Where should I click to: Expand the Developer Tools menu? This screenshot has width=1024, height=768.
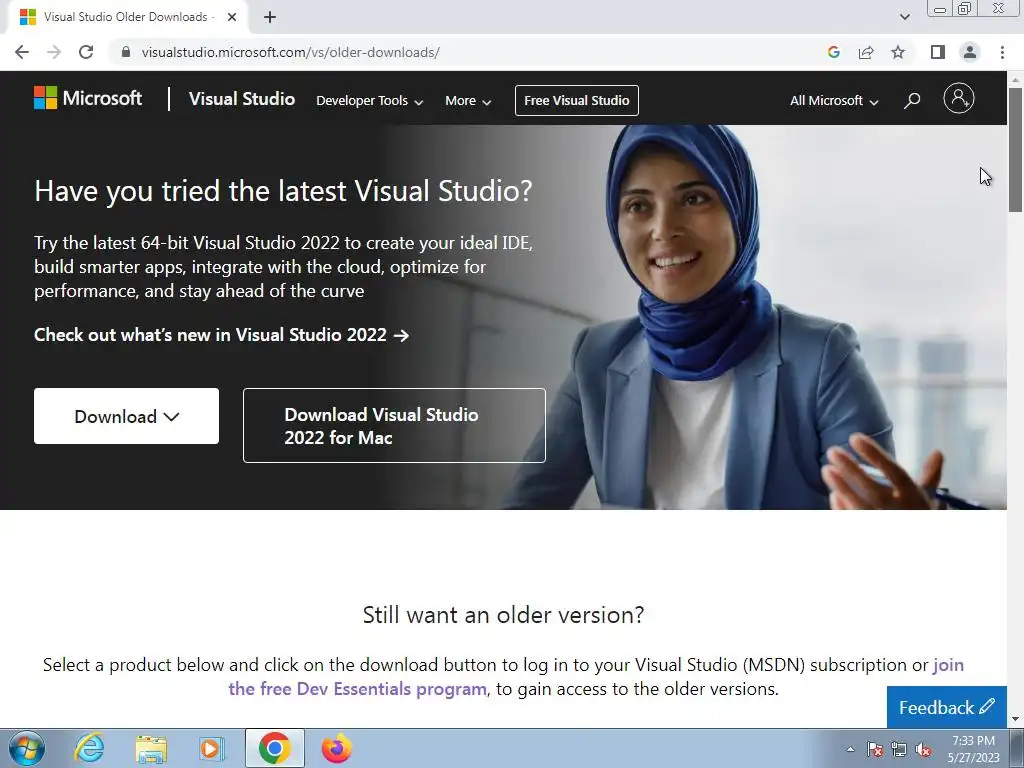[x=370, y=101]
